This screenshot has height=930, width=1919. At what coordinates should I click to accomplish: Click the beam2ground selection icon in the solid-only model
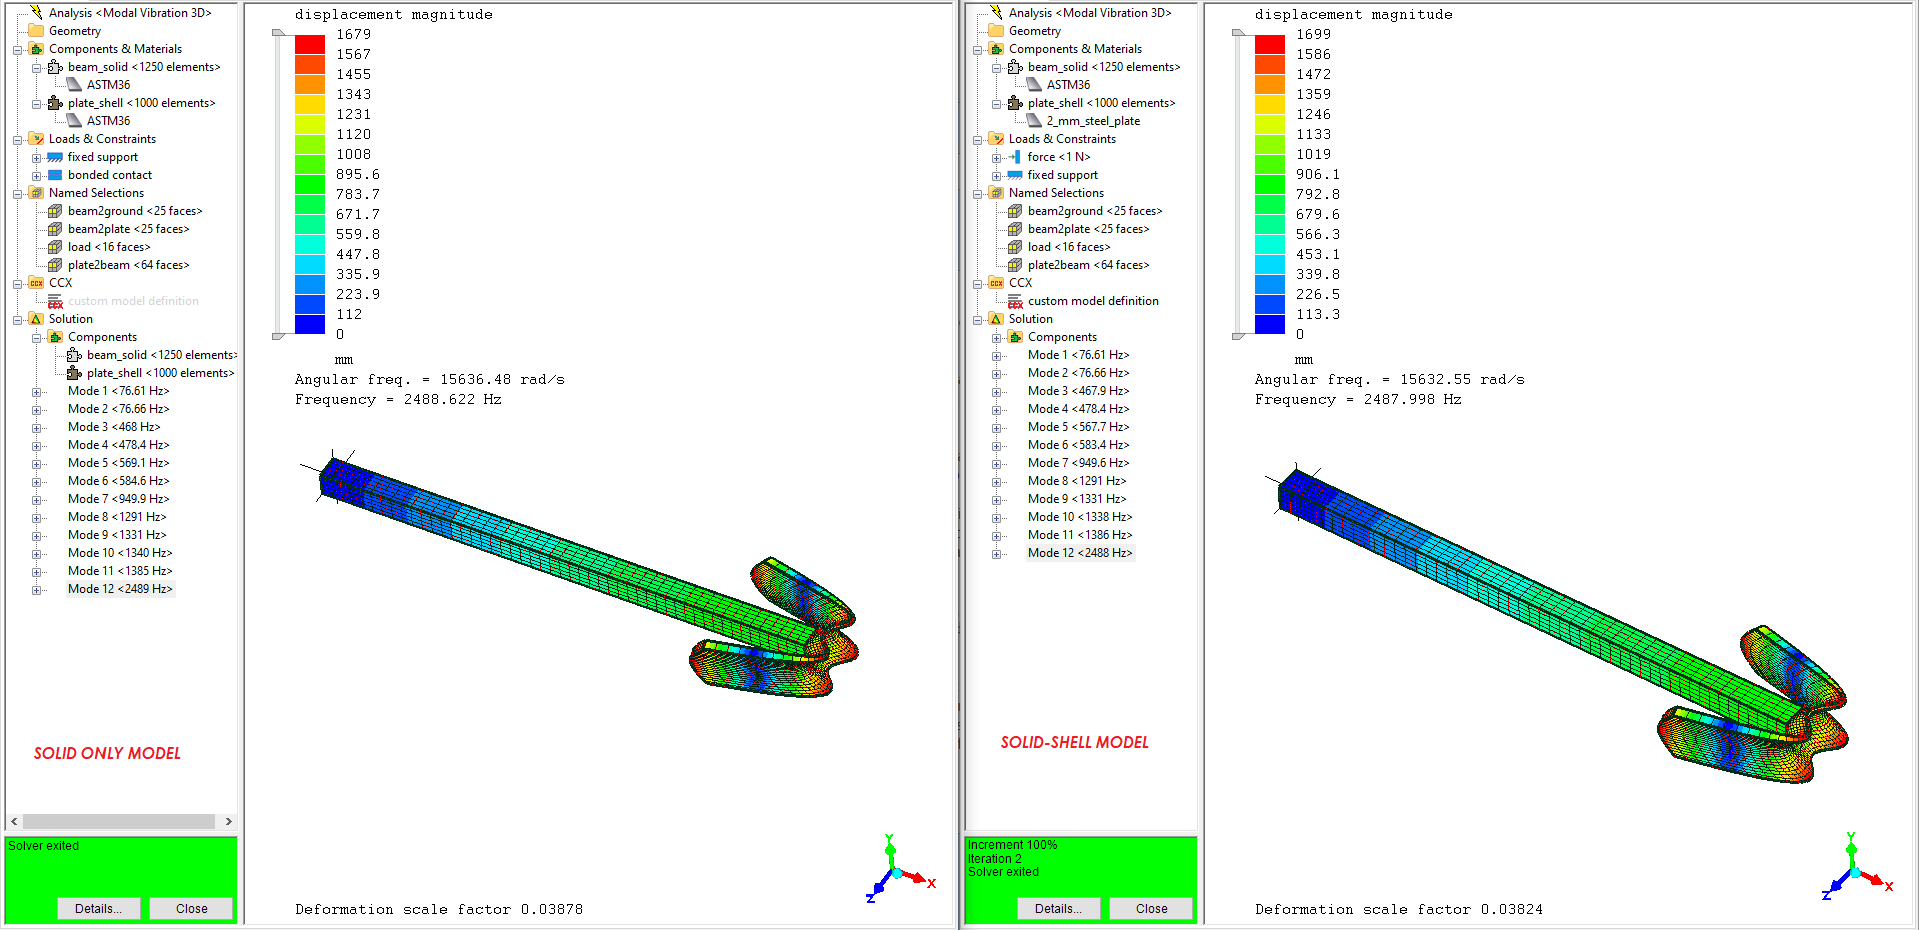[x=55, y=211]
